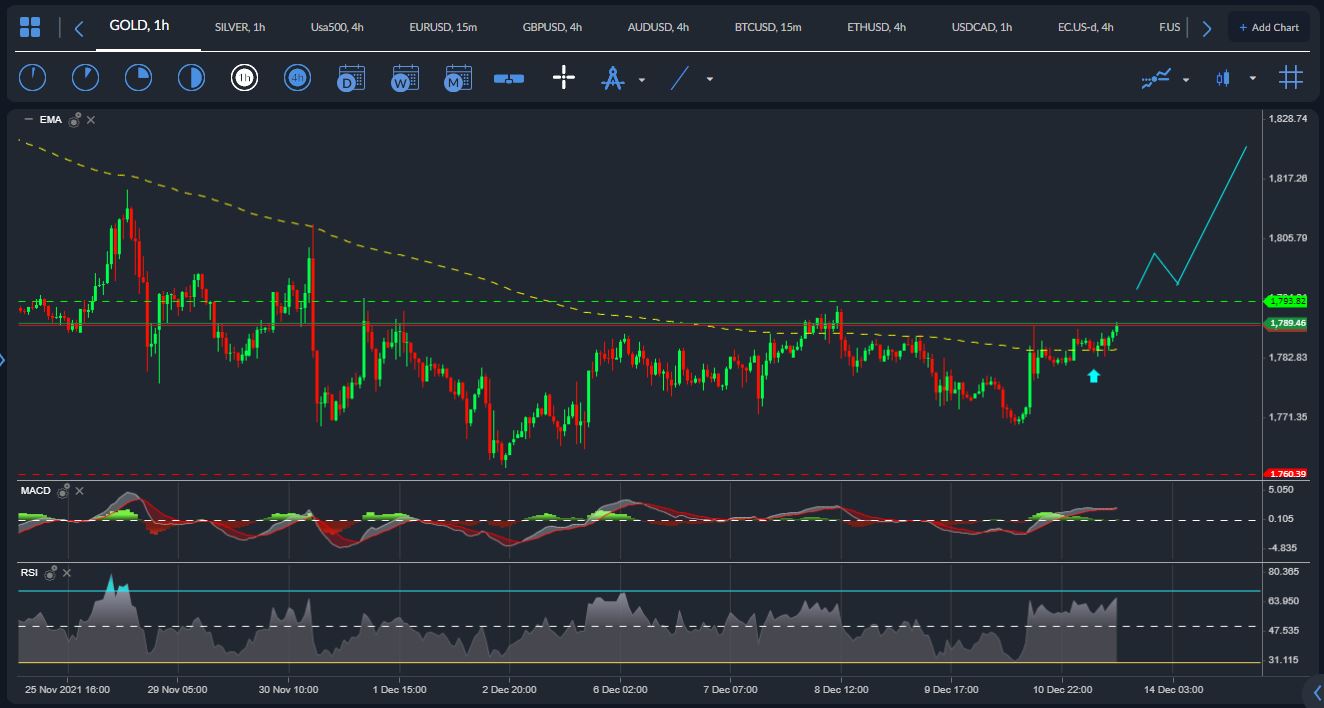Viewport: 1324px width, 708px height.
Task: Open the candlestick chart type dropdown
Action: [x=1252, y=79]
